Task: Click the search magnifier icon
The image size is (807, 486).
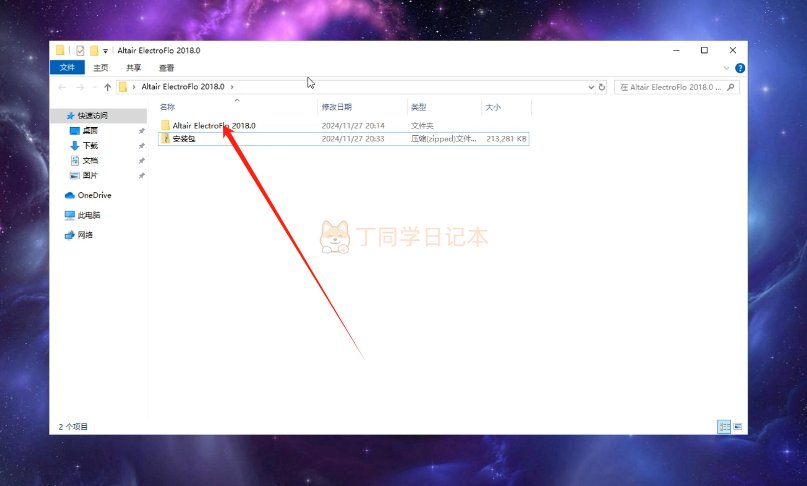Action: point(731,87)
